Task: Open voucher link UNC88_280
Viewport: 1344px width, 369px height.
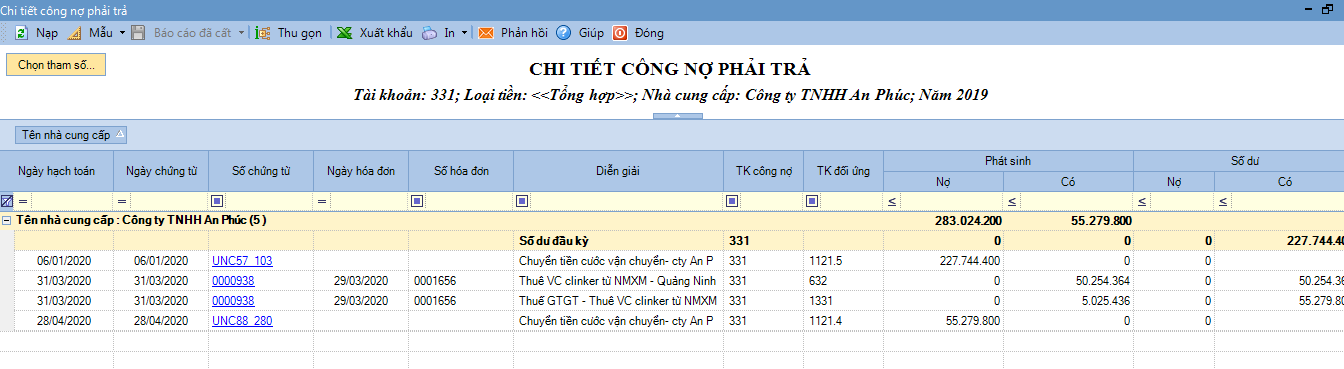Action: tap(242, 321)
